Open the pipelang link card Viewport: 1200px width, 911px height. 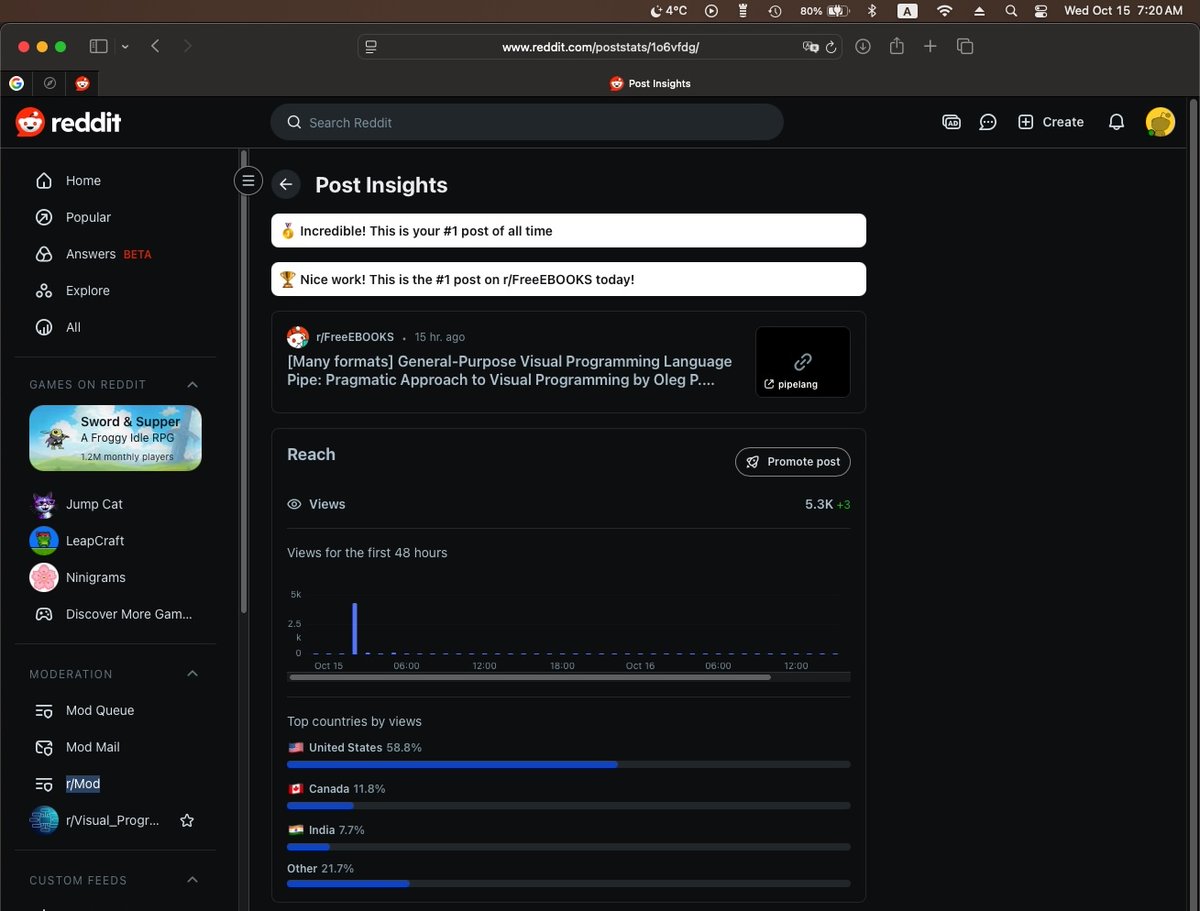802,361
